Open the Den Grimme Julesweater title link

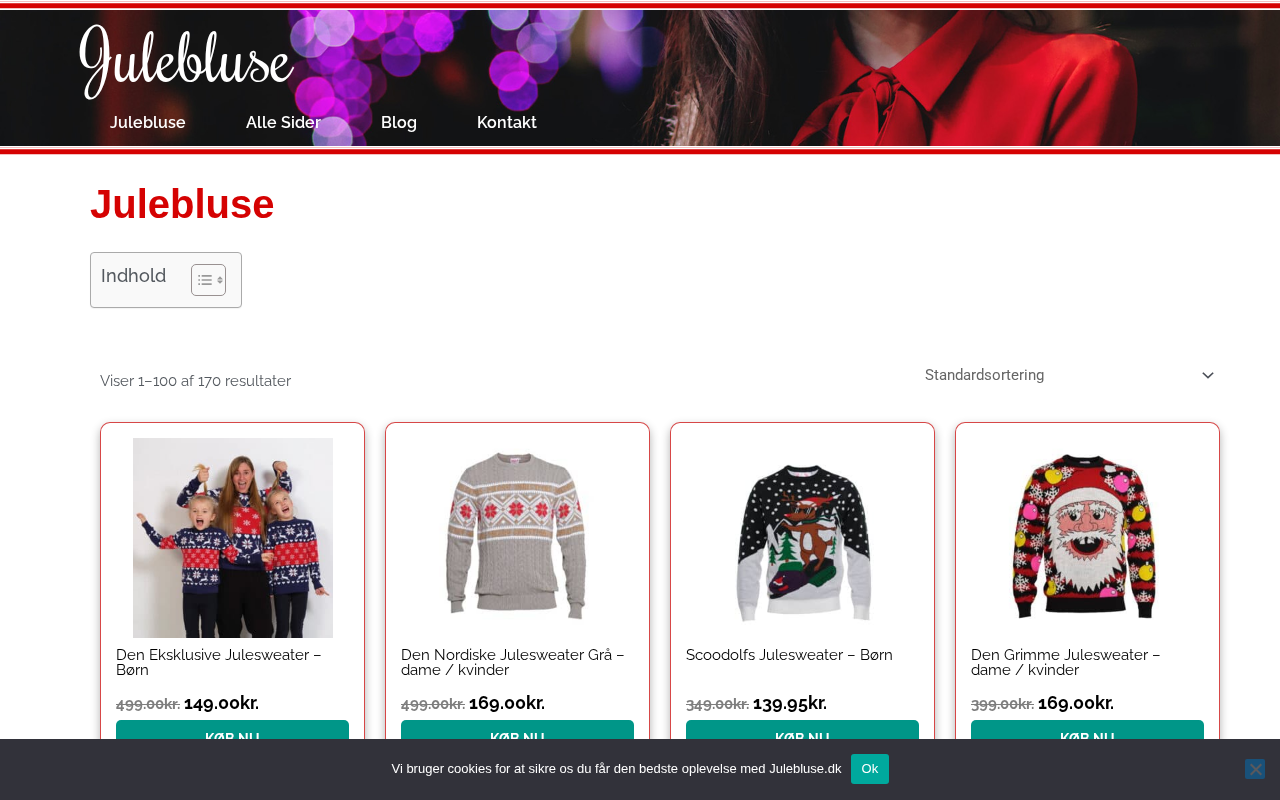tap(1066, 662)
